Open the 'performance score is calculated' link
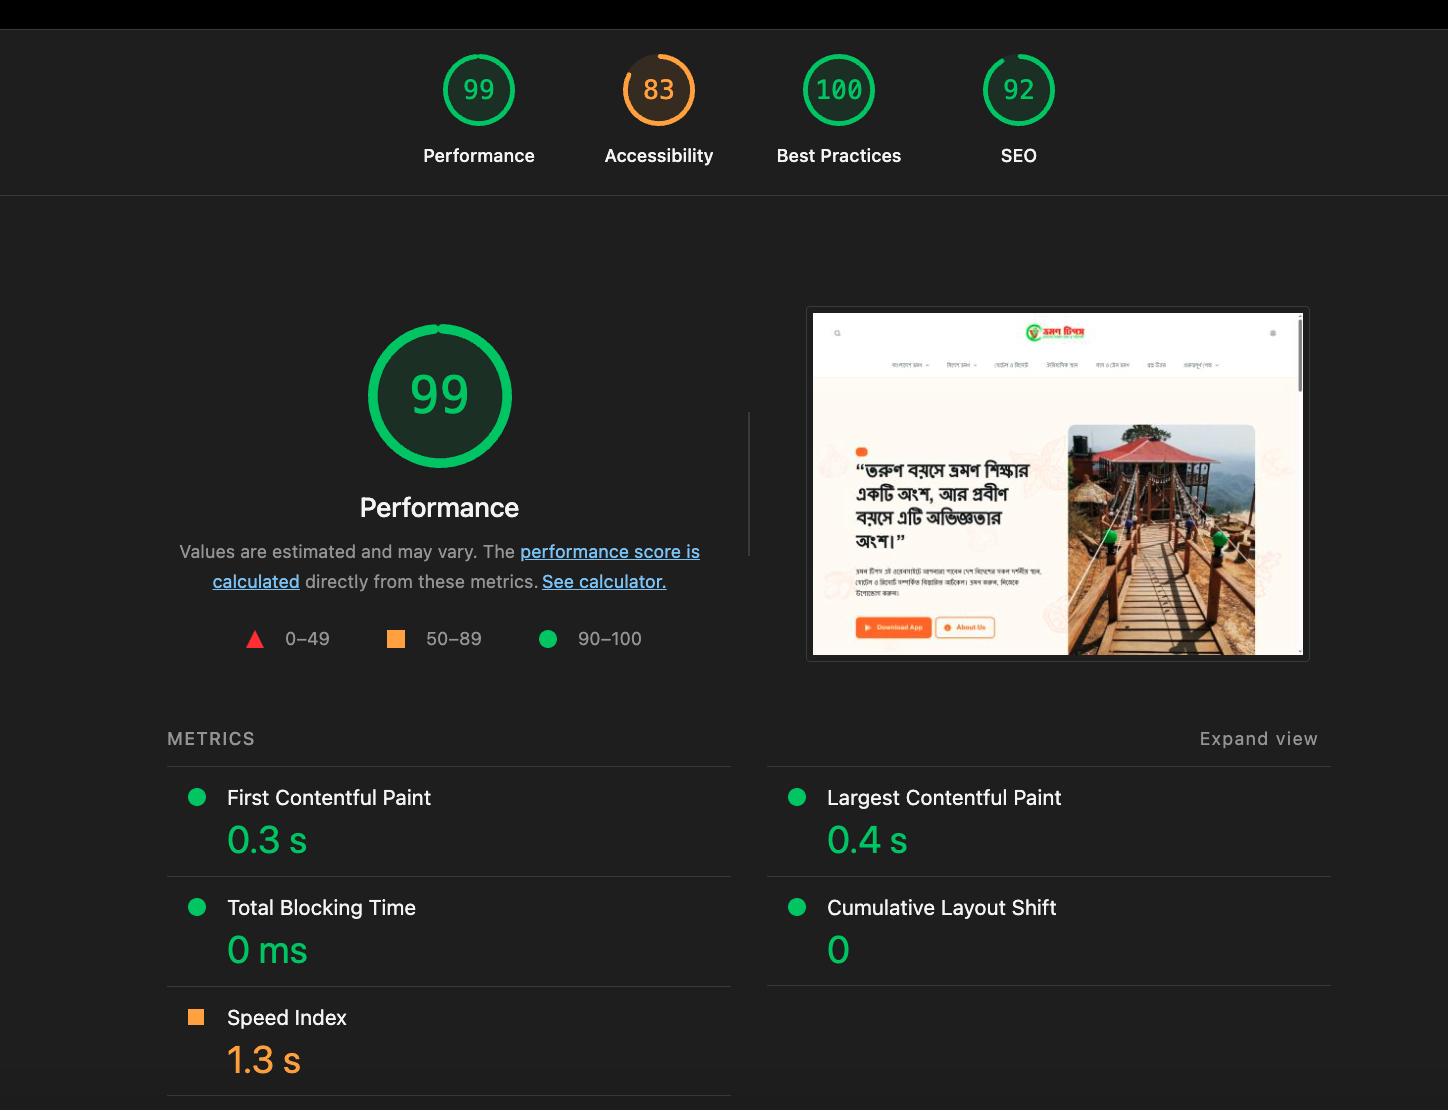1448x1110 pixels. coord(609,552)
